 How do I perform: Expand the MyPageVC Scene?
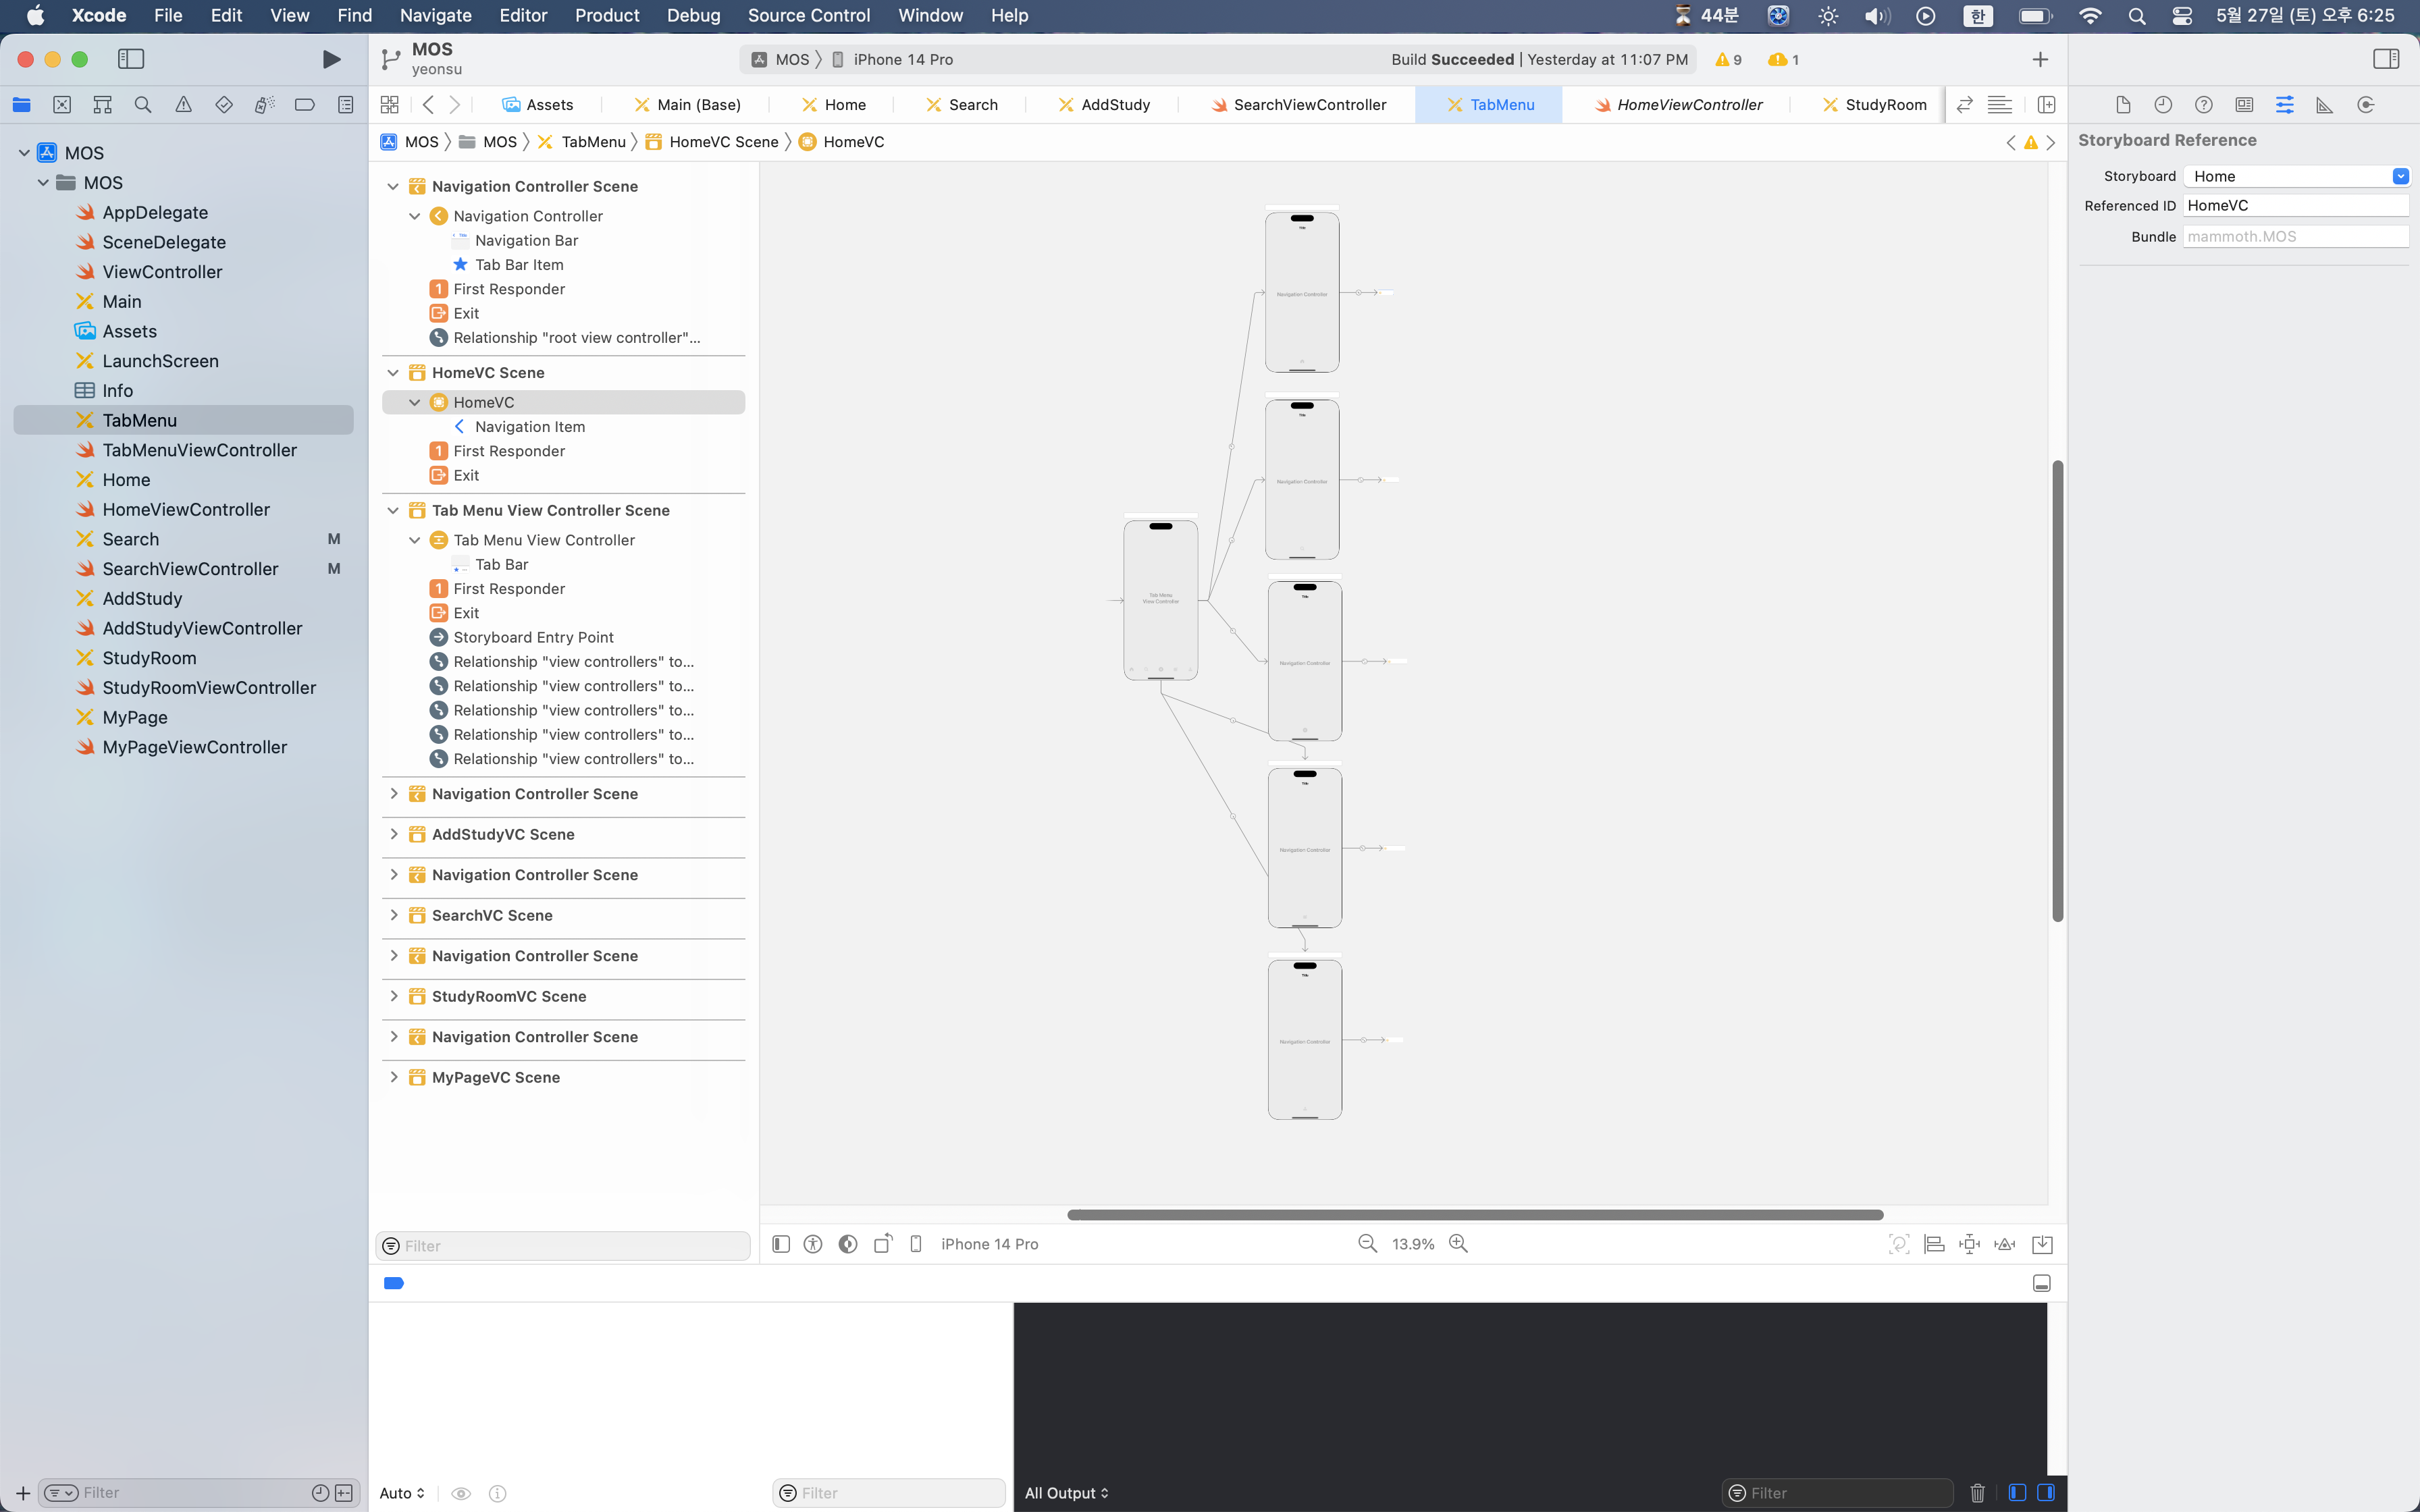(393, 1077)
